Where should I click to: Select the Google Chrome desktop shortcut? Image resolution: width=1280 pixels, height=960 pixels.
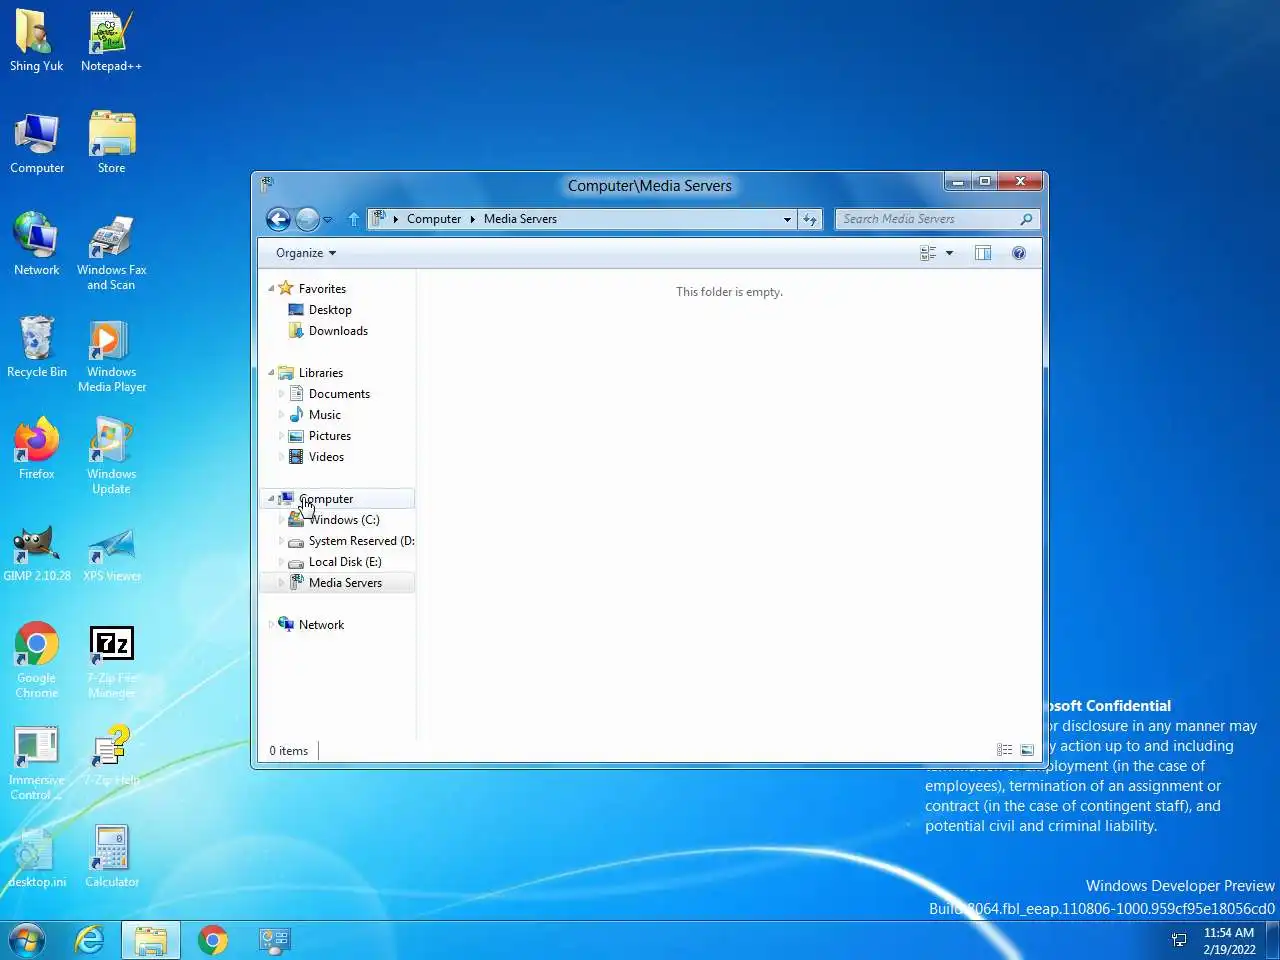coord(37,660)
